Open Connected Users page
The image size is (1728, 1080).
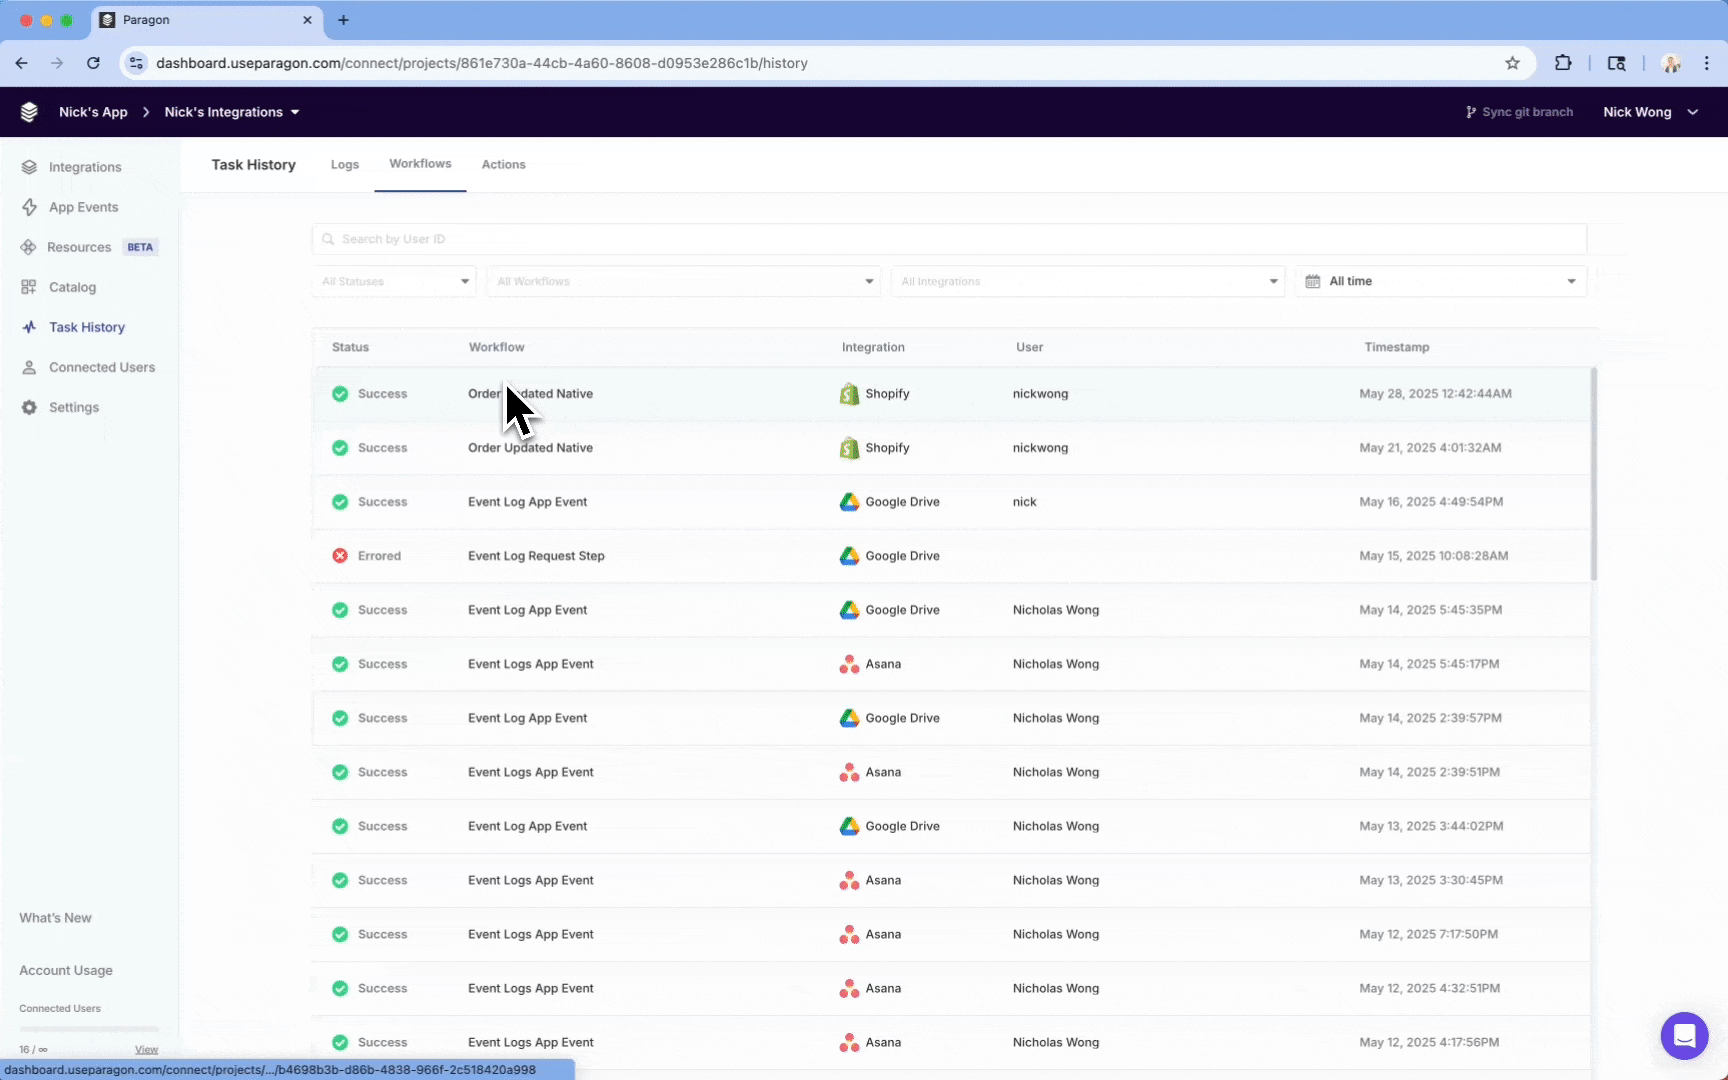(101, 367)
